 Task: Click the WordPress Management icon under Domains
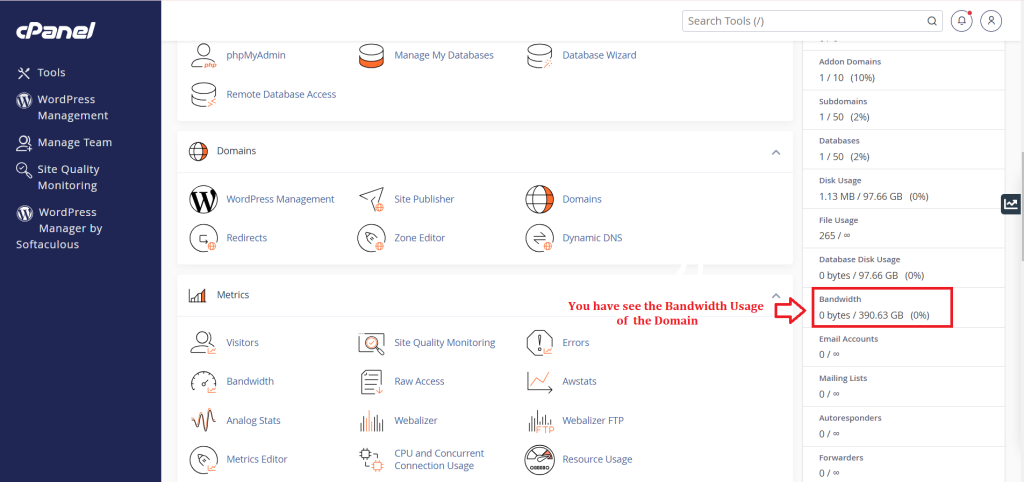tap(204, 199)
